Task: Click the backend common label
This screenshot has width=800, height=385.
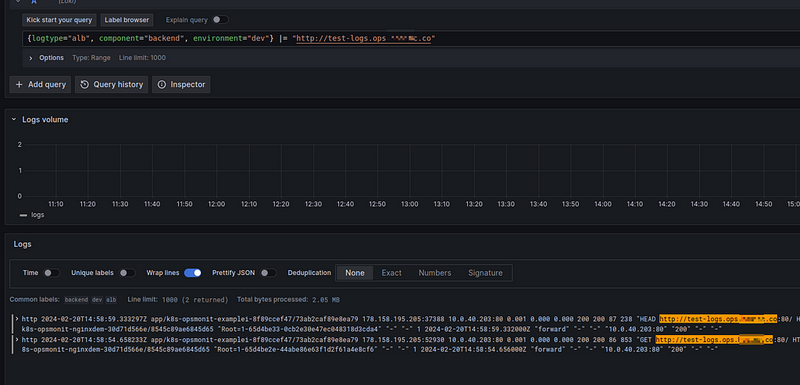Action: point(76,300)
